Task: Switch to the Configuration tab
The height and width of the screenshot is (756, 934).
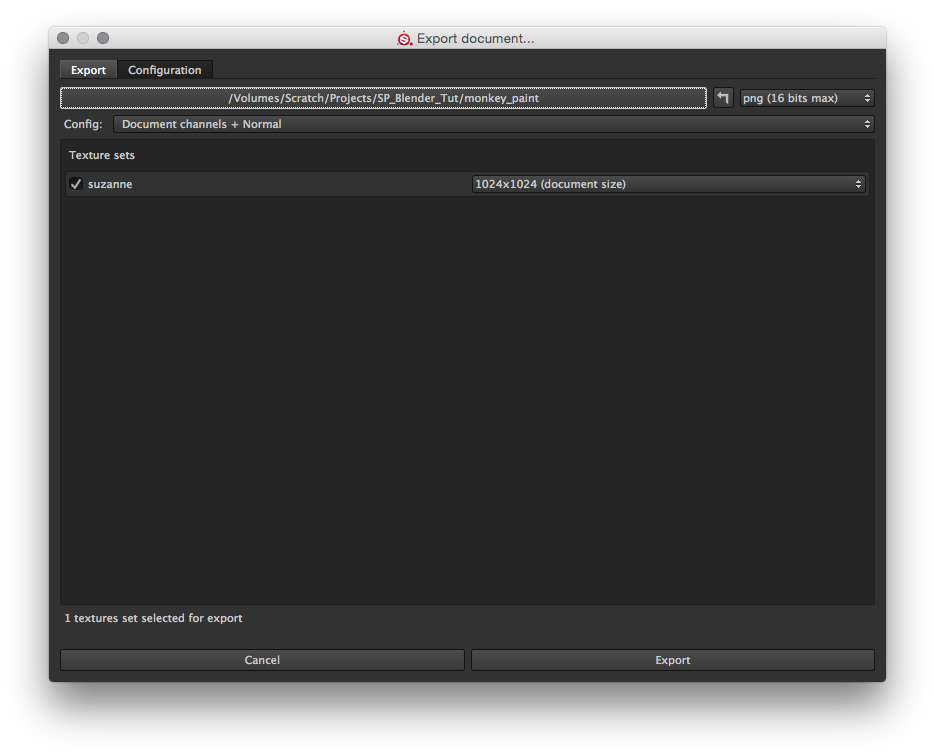Action: point(164,70)
